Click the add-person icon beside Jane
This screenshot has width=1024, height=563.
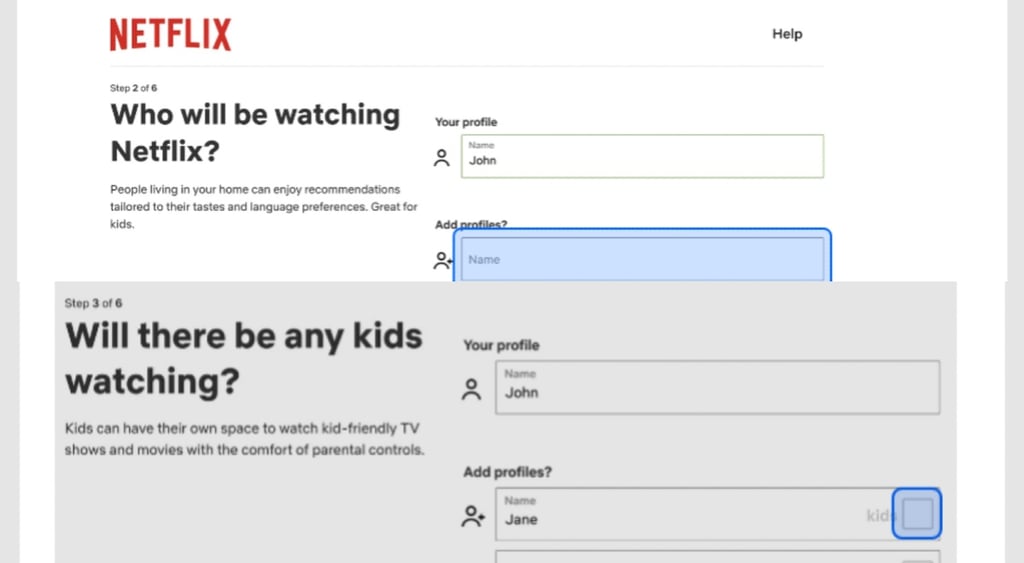point(473,516)
